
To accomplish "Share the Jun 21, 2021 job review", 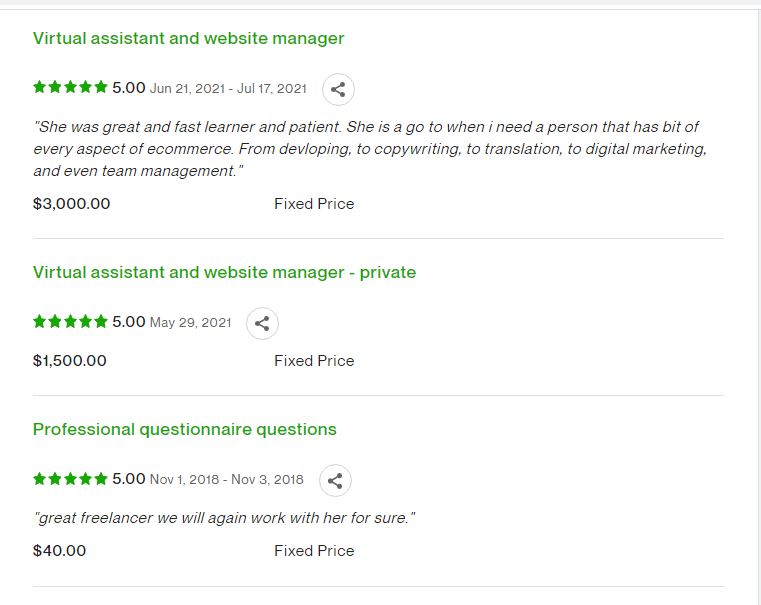I will click(338, 89).
